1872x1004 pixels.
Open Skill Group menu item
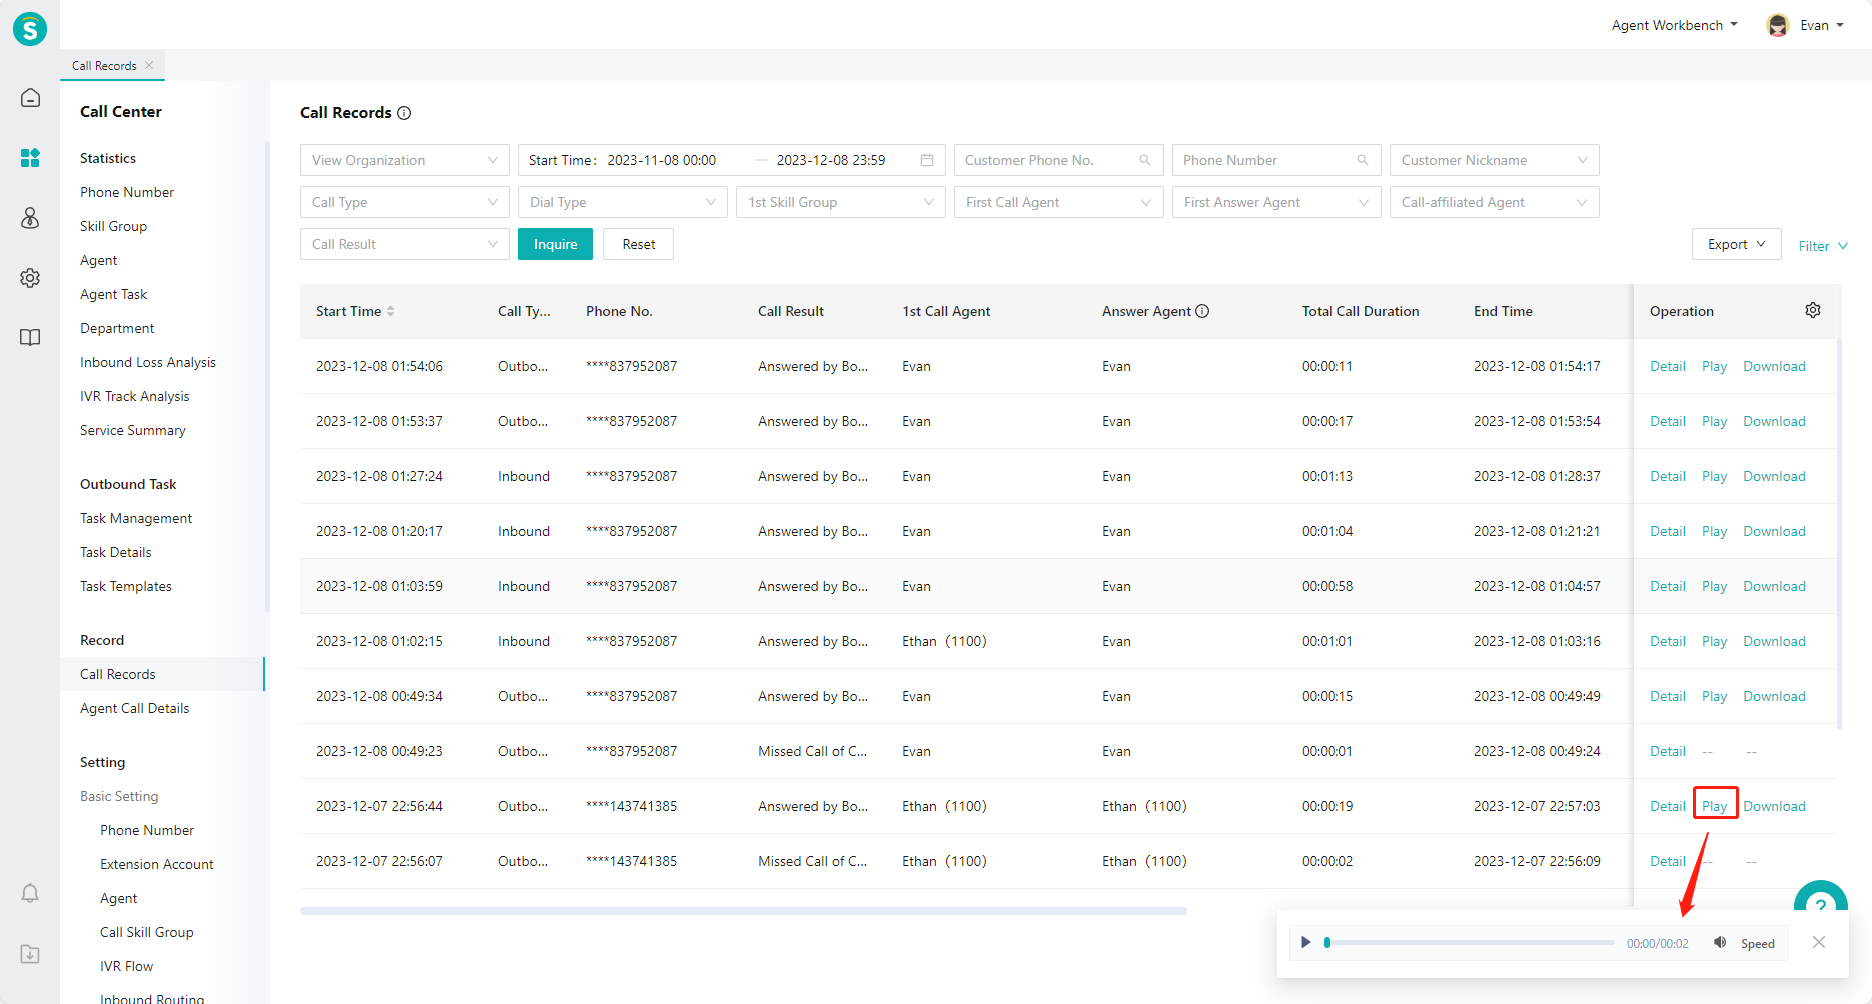coord(113,226)
